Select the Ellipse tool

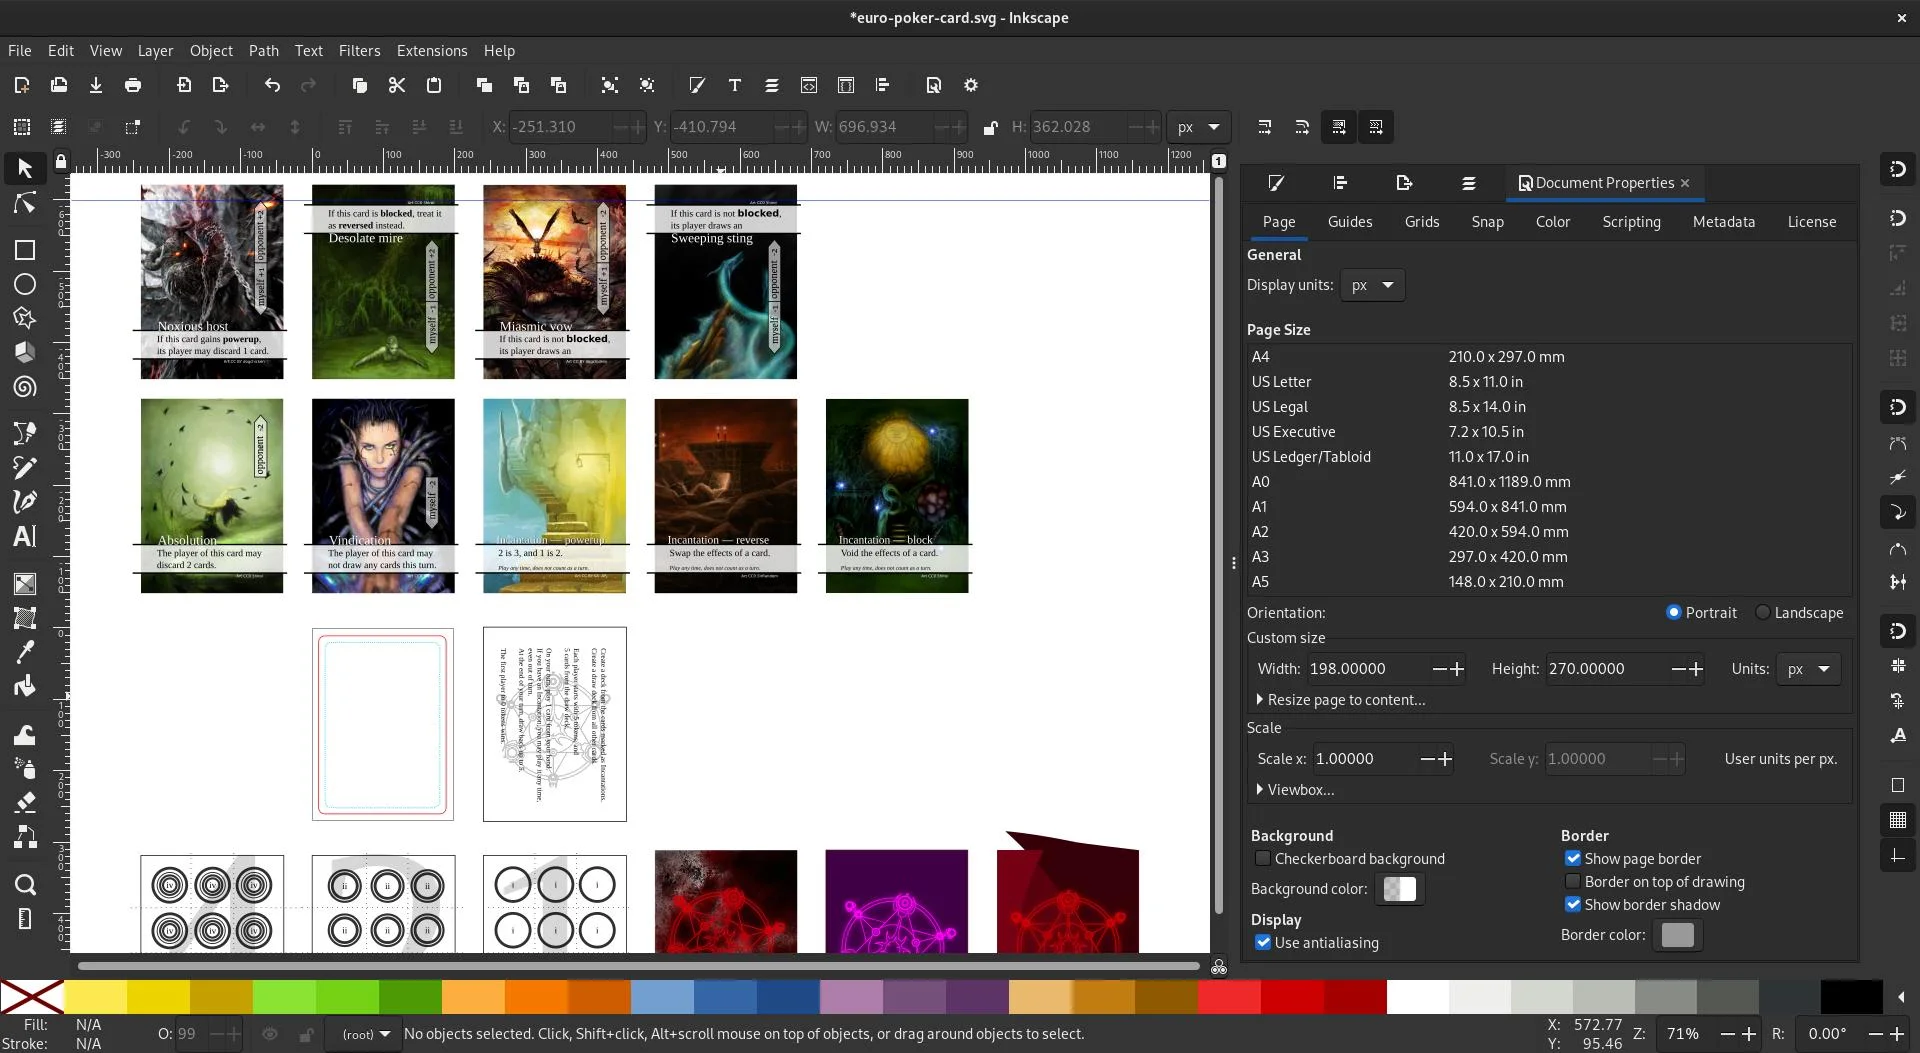(25, 285)
